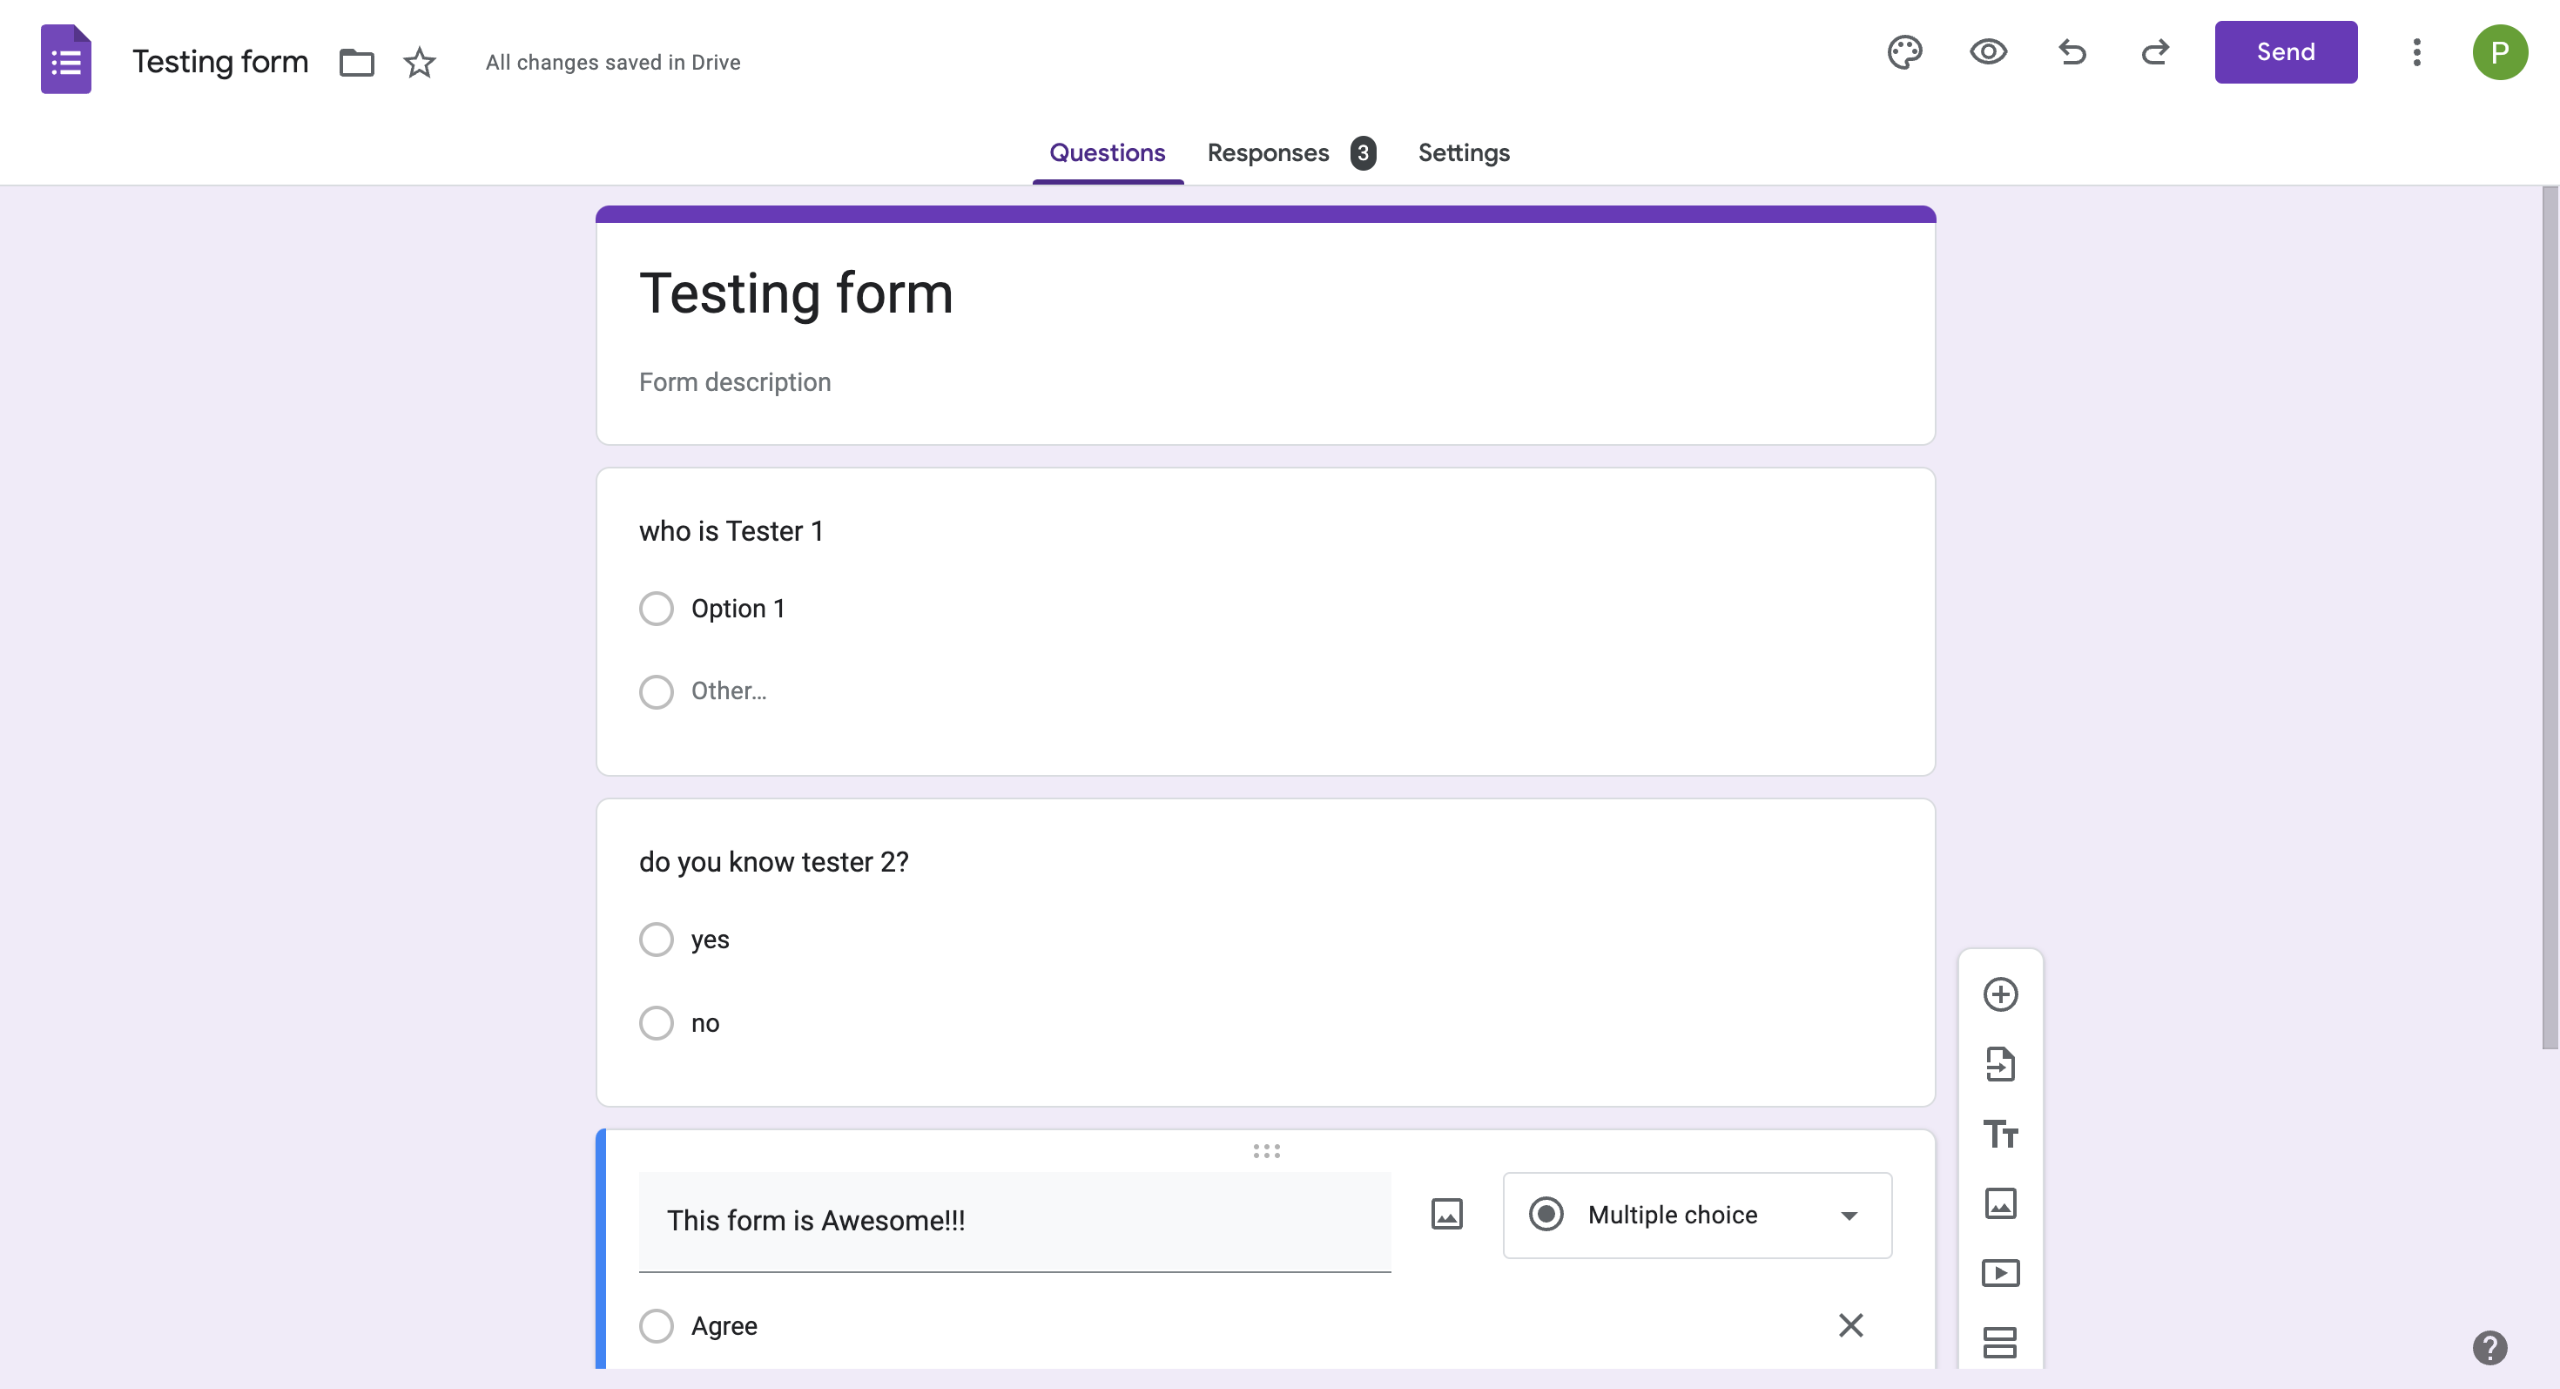This screenshot has height=1389, width=2560.
Task: Select the Other... radio button
Action: pyautogui.click(x=656, y=691)
